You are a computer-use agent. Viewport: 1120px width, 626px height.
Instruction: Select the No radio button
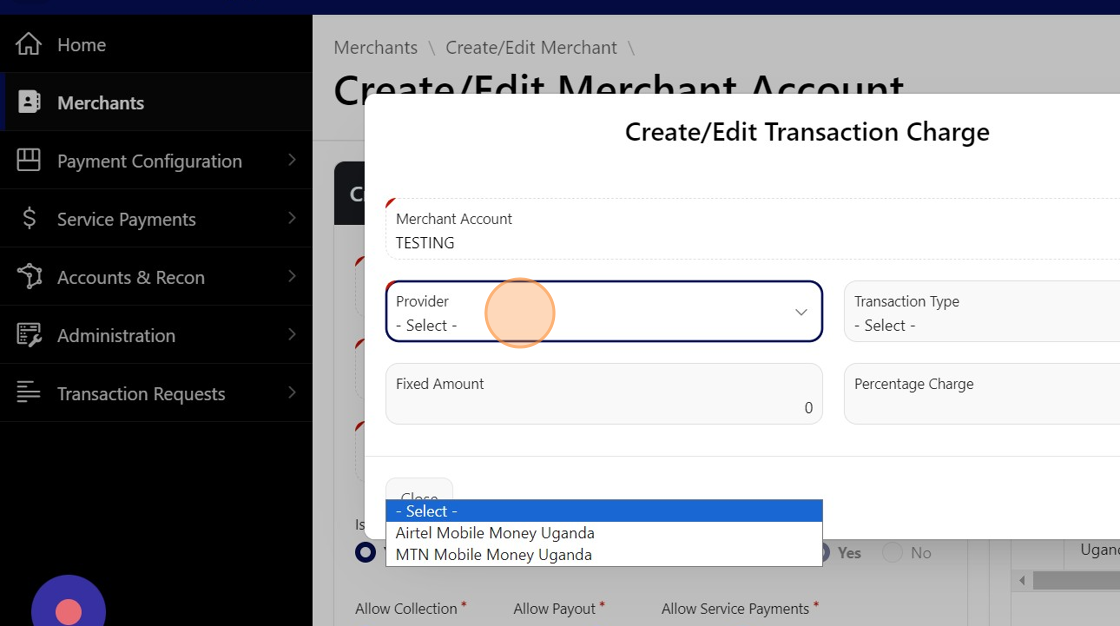tap(893, 553)
